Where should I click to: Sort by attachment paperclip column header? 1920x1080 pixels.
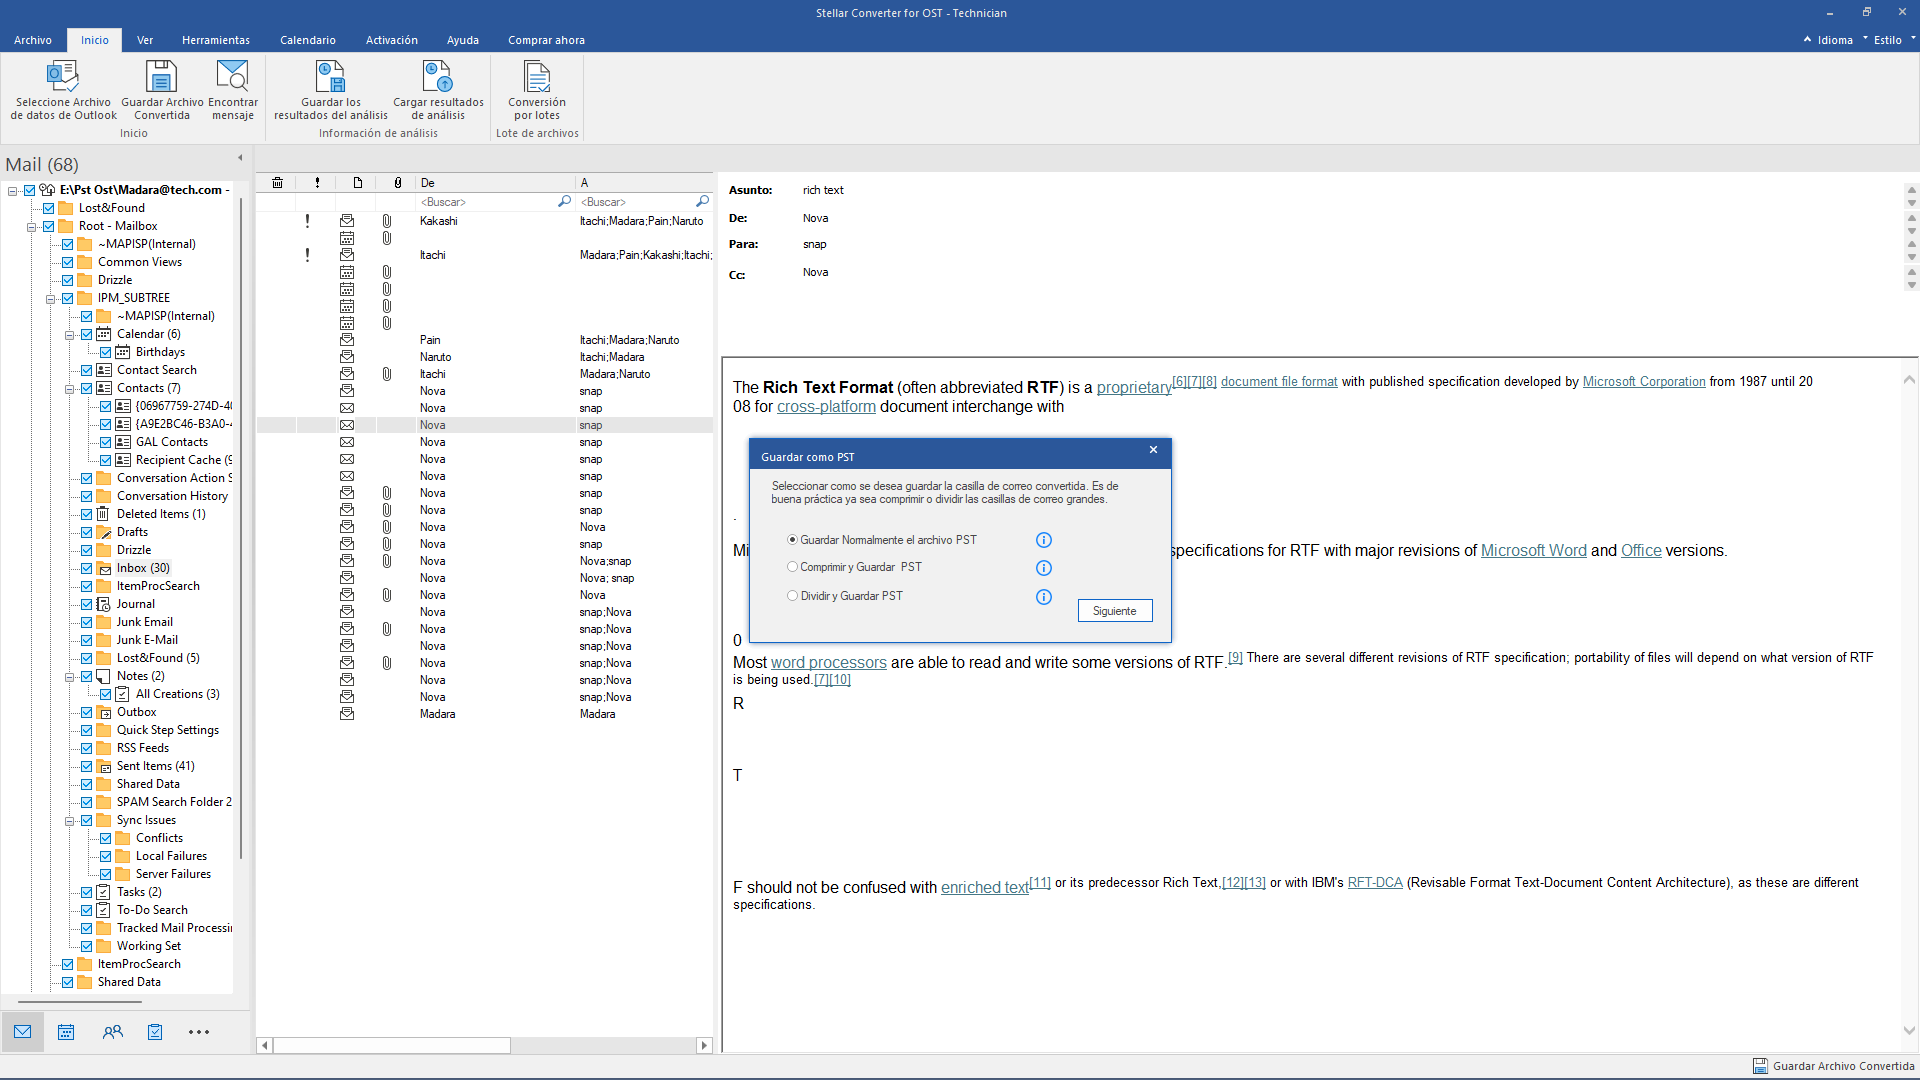point(398,183)
